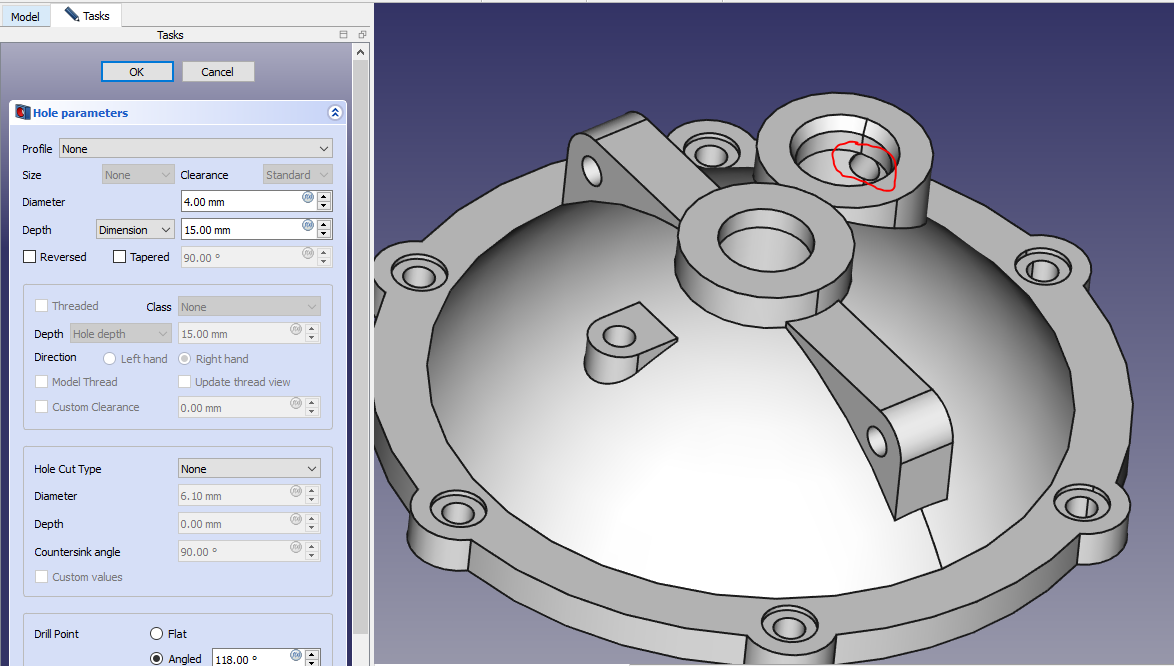Enable the Tapered checkbox
1174x666 pixels.
pos(120,257)
